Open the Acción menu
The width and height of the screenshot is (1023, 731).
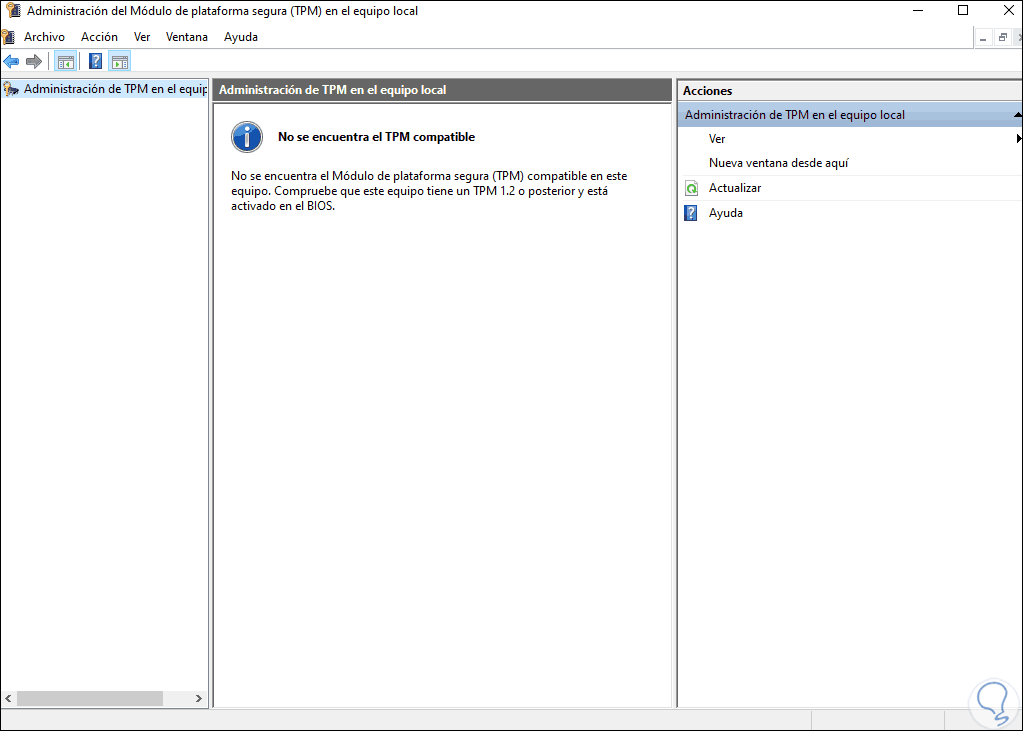[99, 37]
